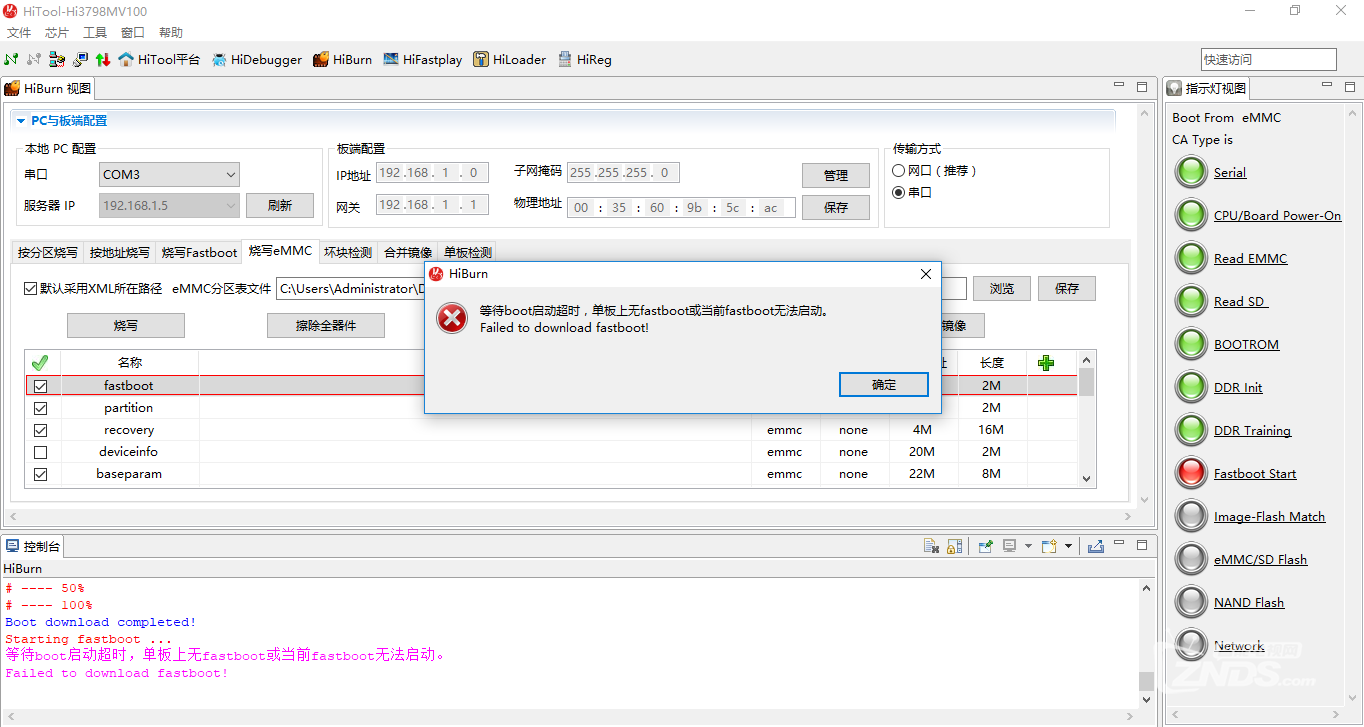Click 确定 in the HiBurn error dialog

pos(884,385)
